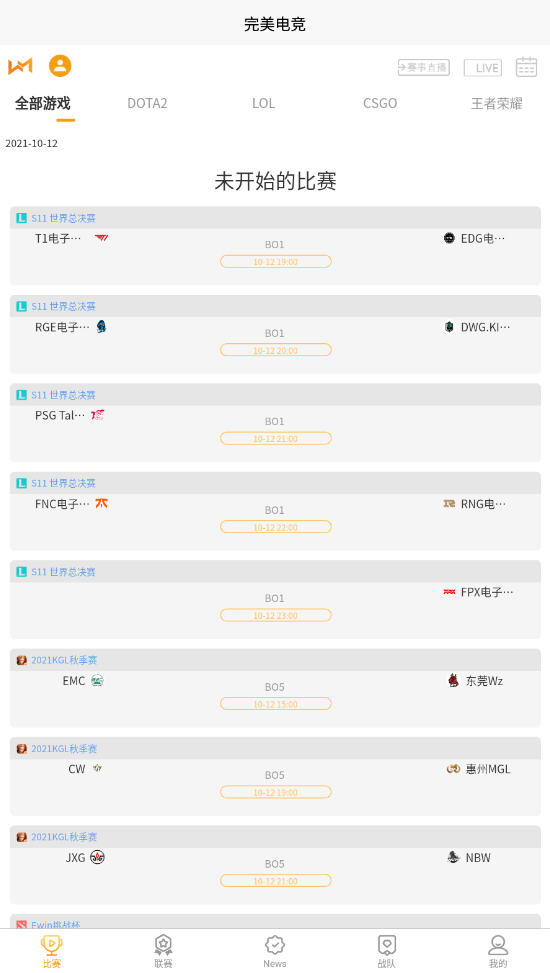Open 战队 teams in bottom navigation

pyautogui.click(x=386, y=951)
